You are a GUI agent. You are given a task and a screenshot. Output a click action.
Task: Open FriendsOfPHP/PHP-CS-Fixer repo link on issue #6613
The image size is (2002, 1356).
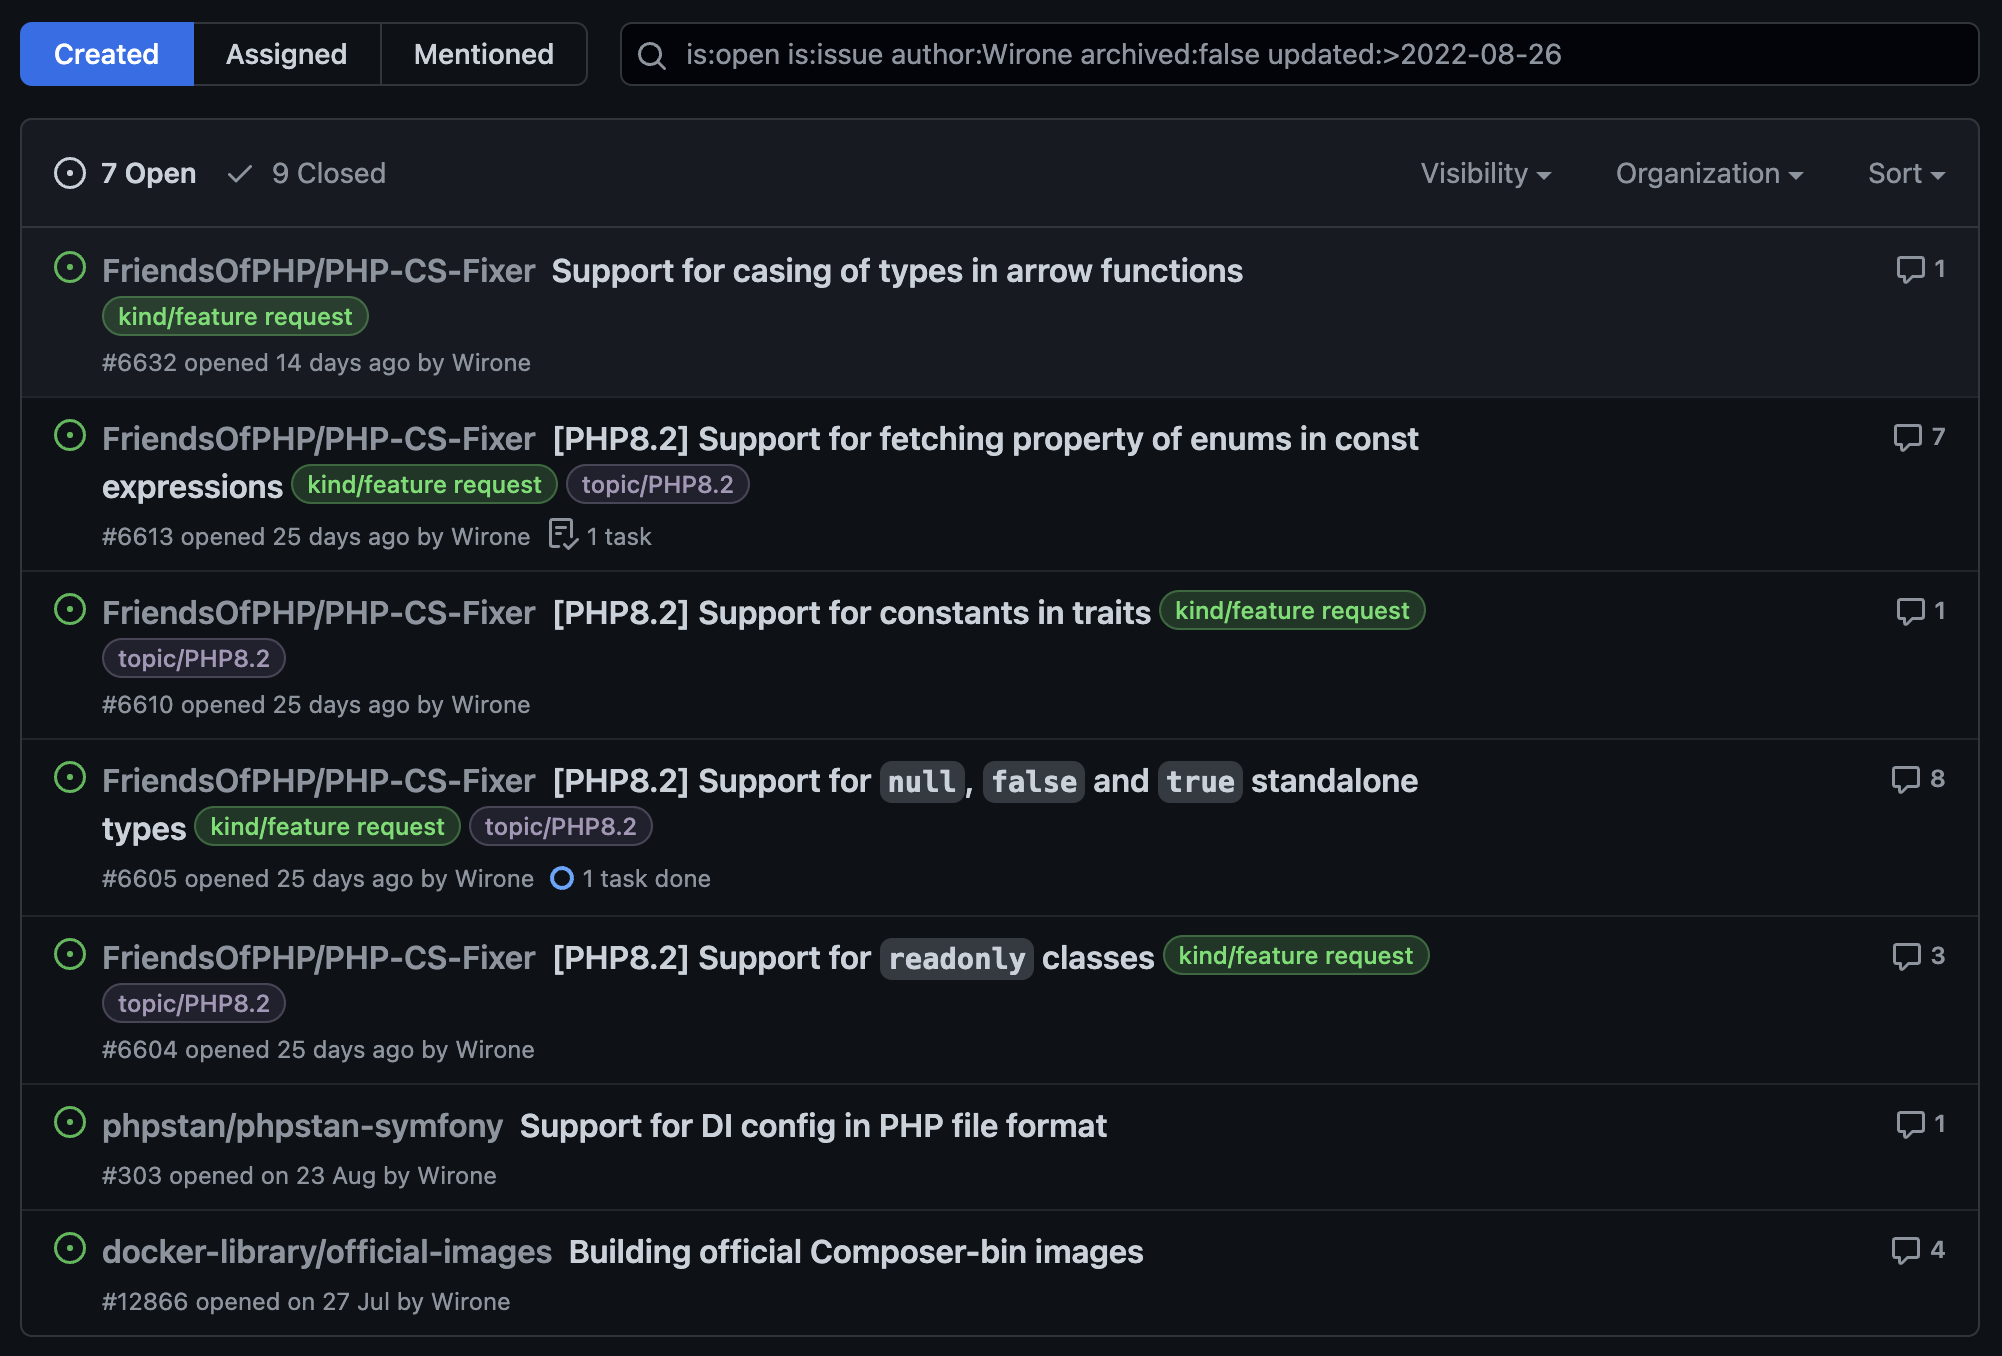[x=319, y=439]
